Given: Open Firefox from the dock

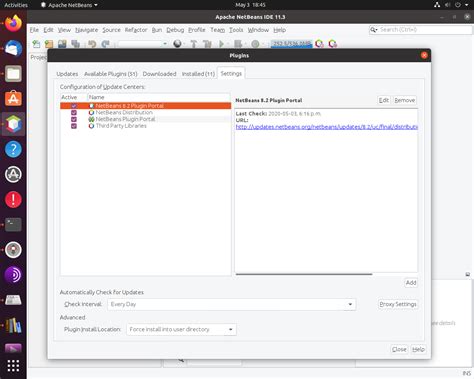Looking at the screenshot, I should (x=13, y=23).
